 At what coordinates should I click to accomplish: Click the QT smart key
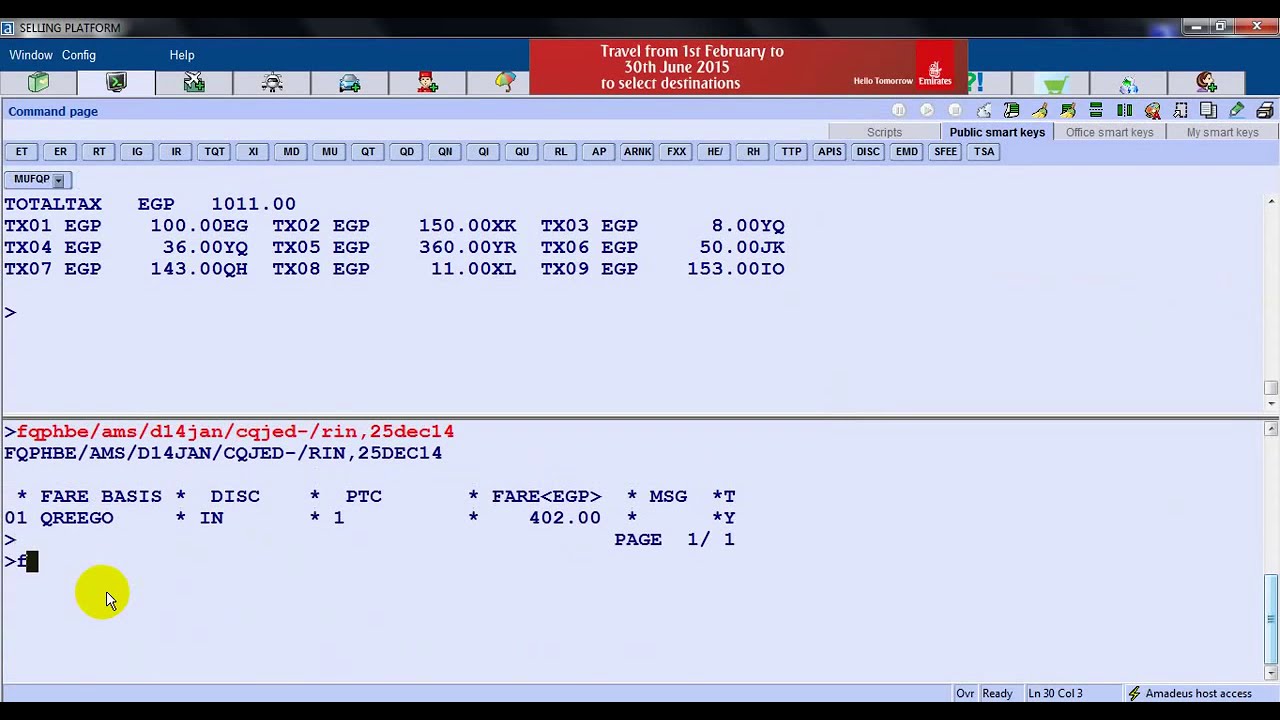tap(368, 152)
